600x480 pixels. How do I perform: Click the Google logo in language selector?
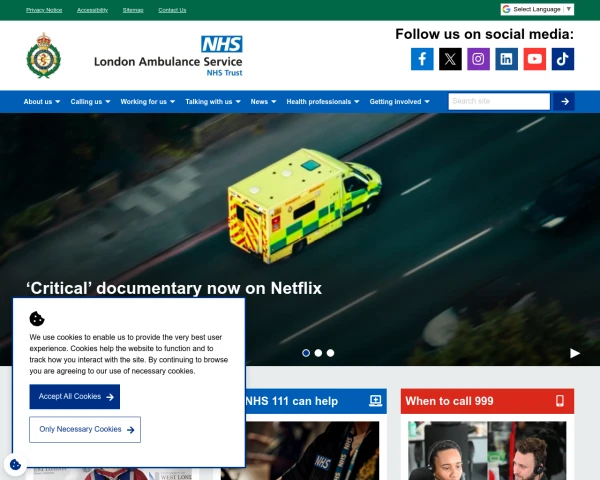point(507,9)
